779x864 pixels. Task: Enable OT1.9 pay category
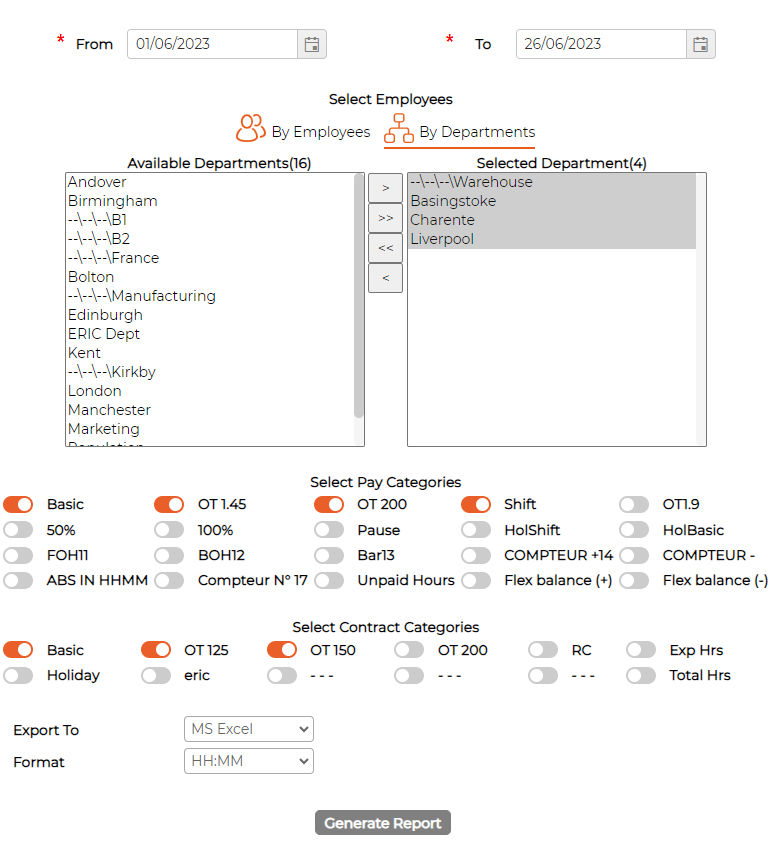click(x=634, y=504)
